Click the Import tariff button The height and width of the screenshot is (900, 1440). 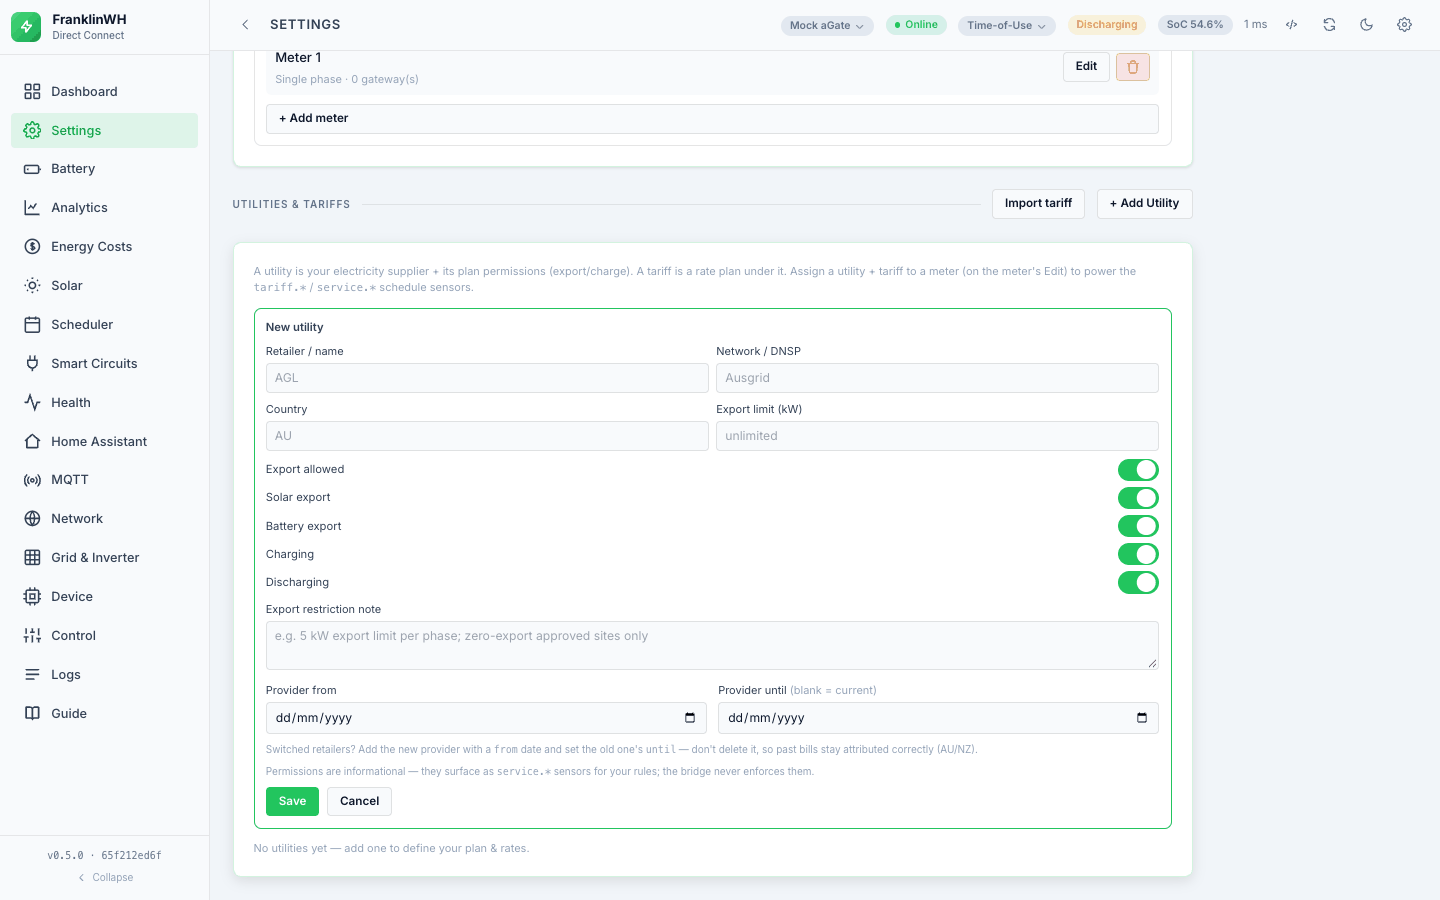coord(1038,204)
